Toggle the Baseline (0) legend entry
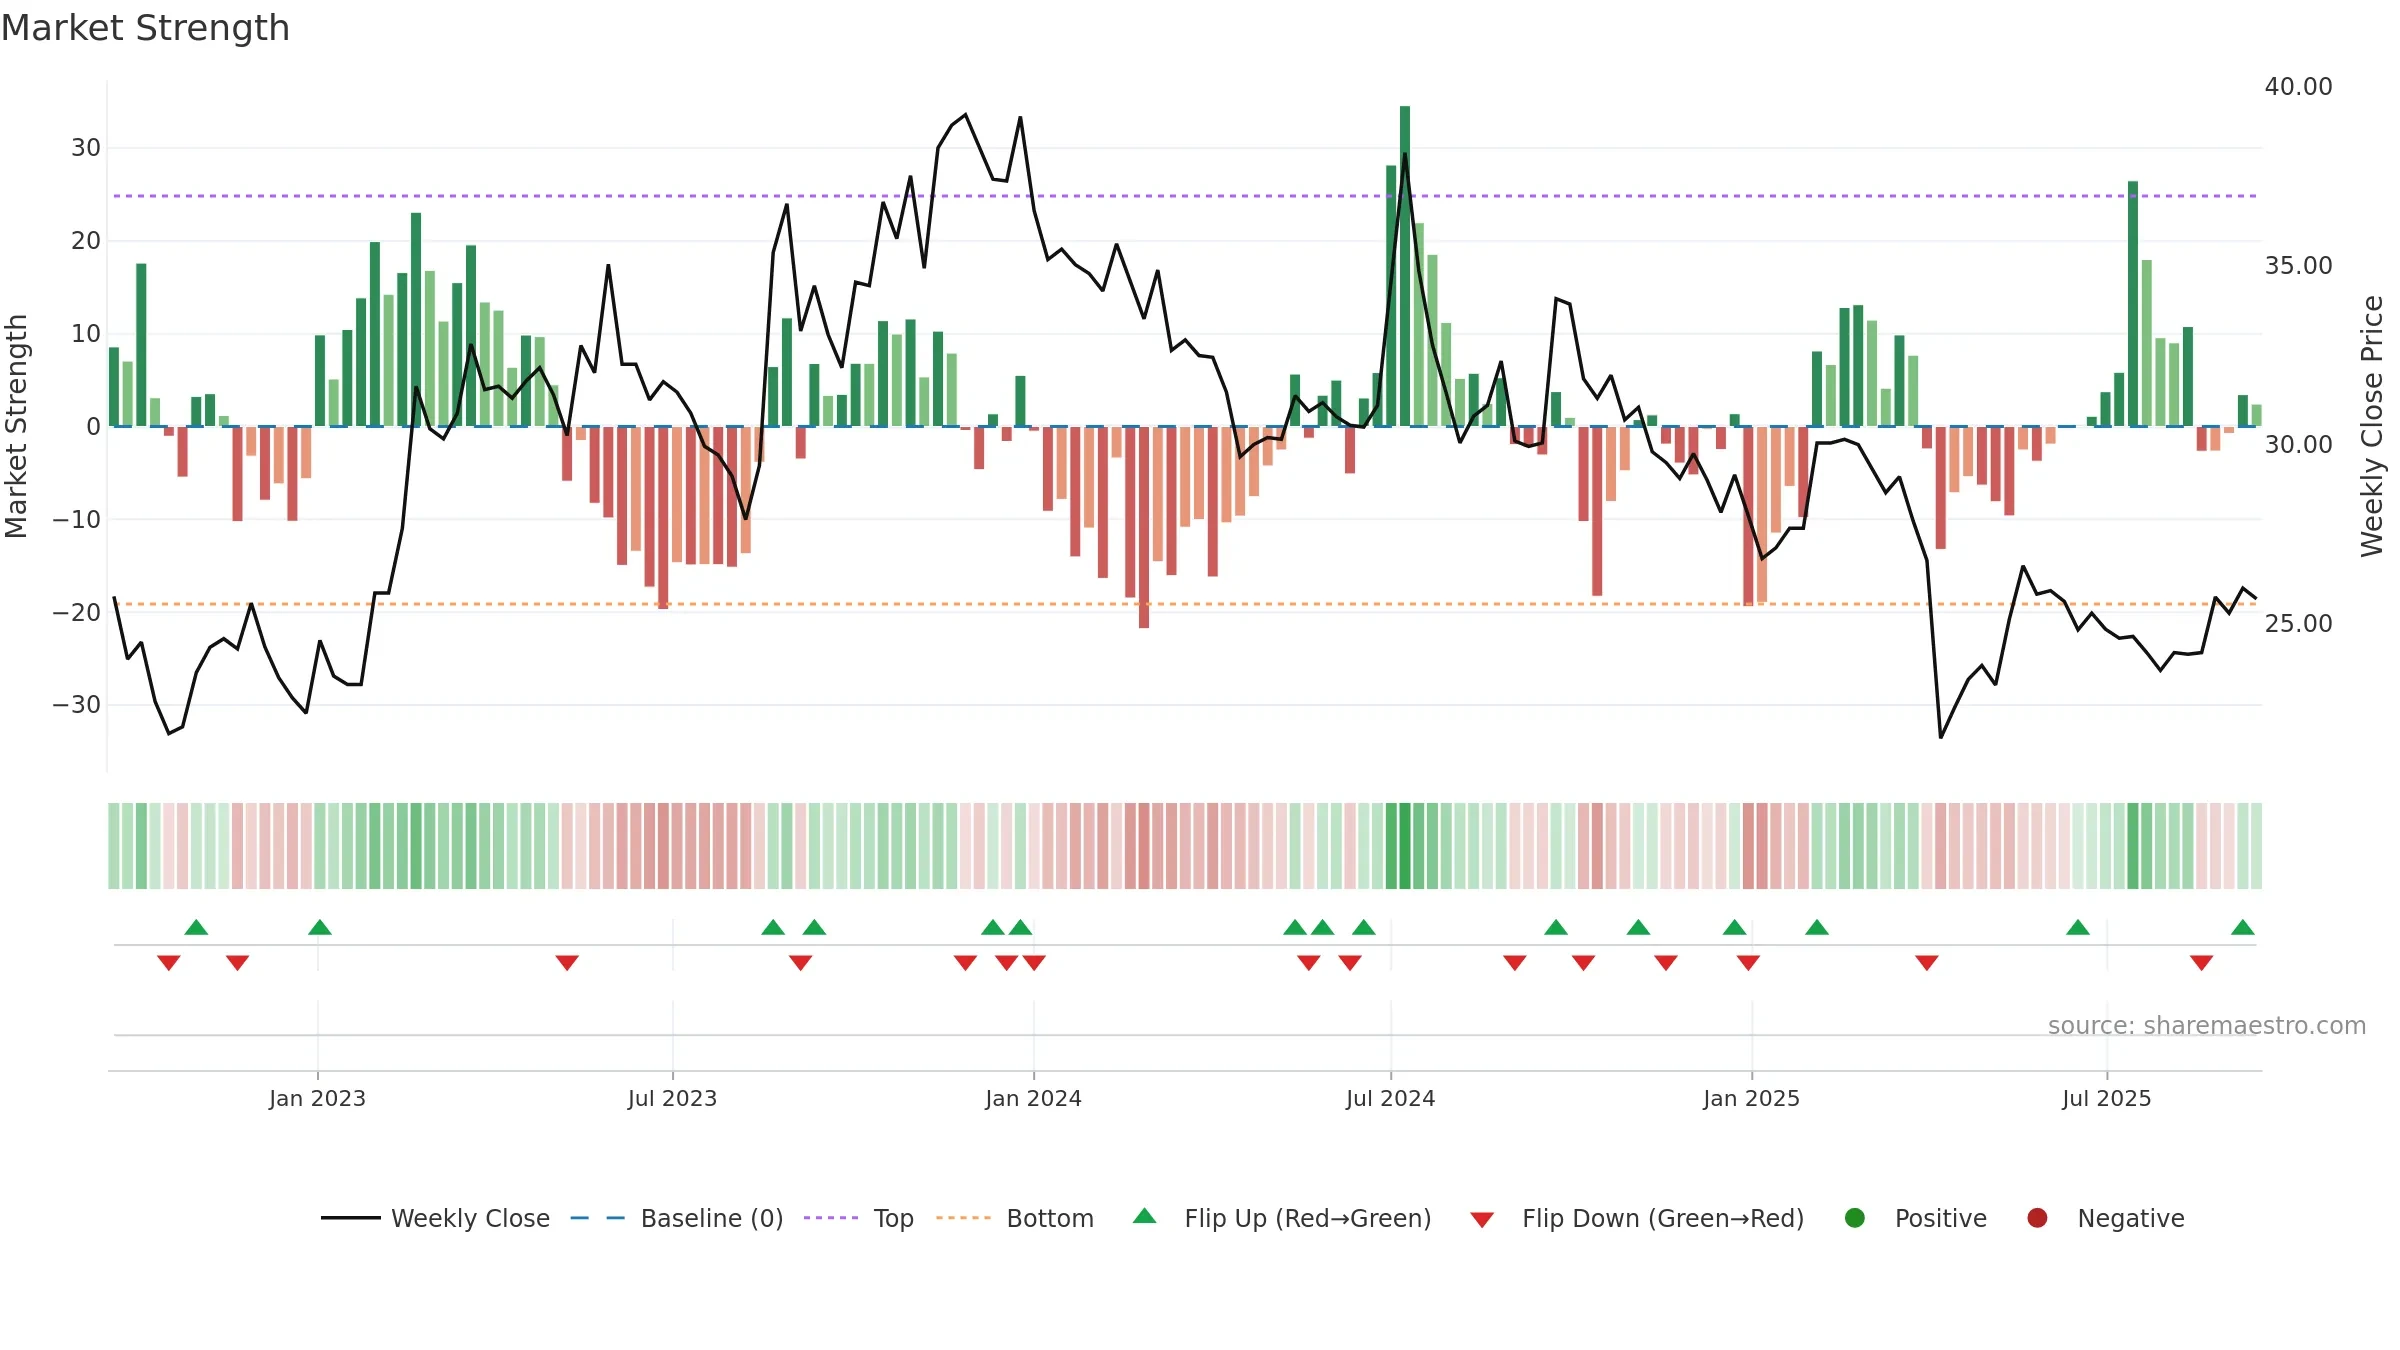 (x=677, y=1218)
